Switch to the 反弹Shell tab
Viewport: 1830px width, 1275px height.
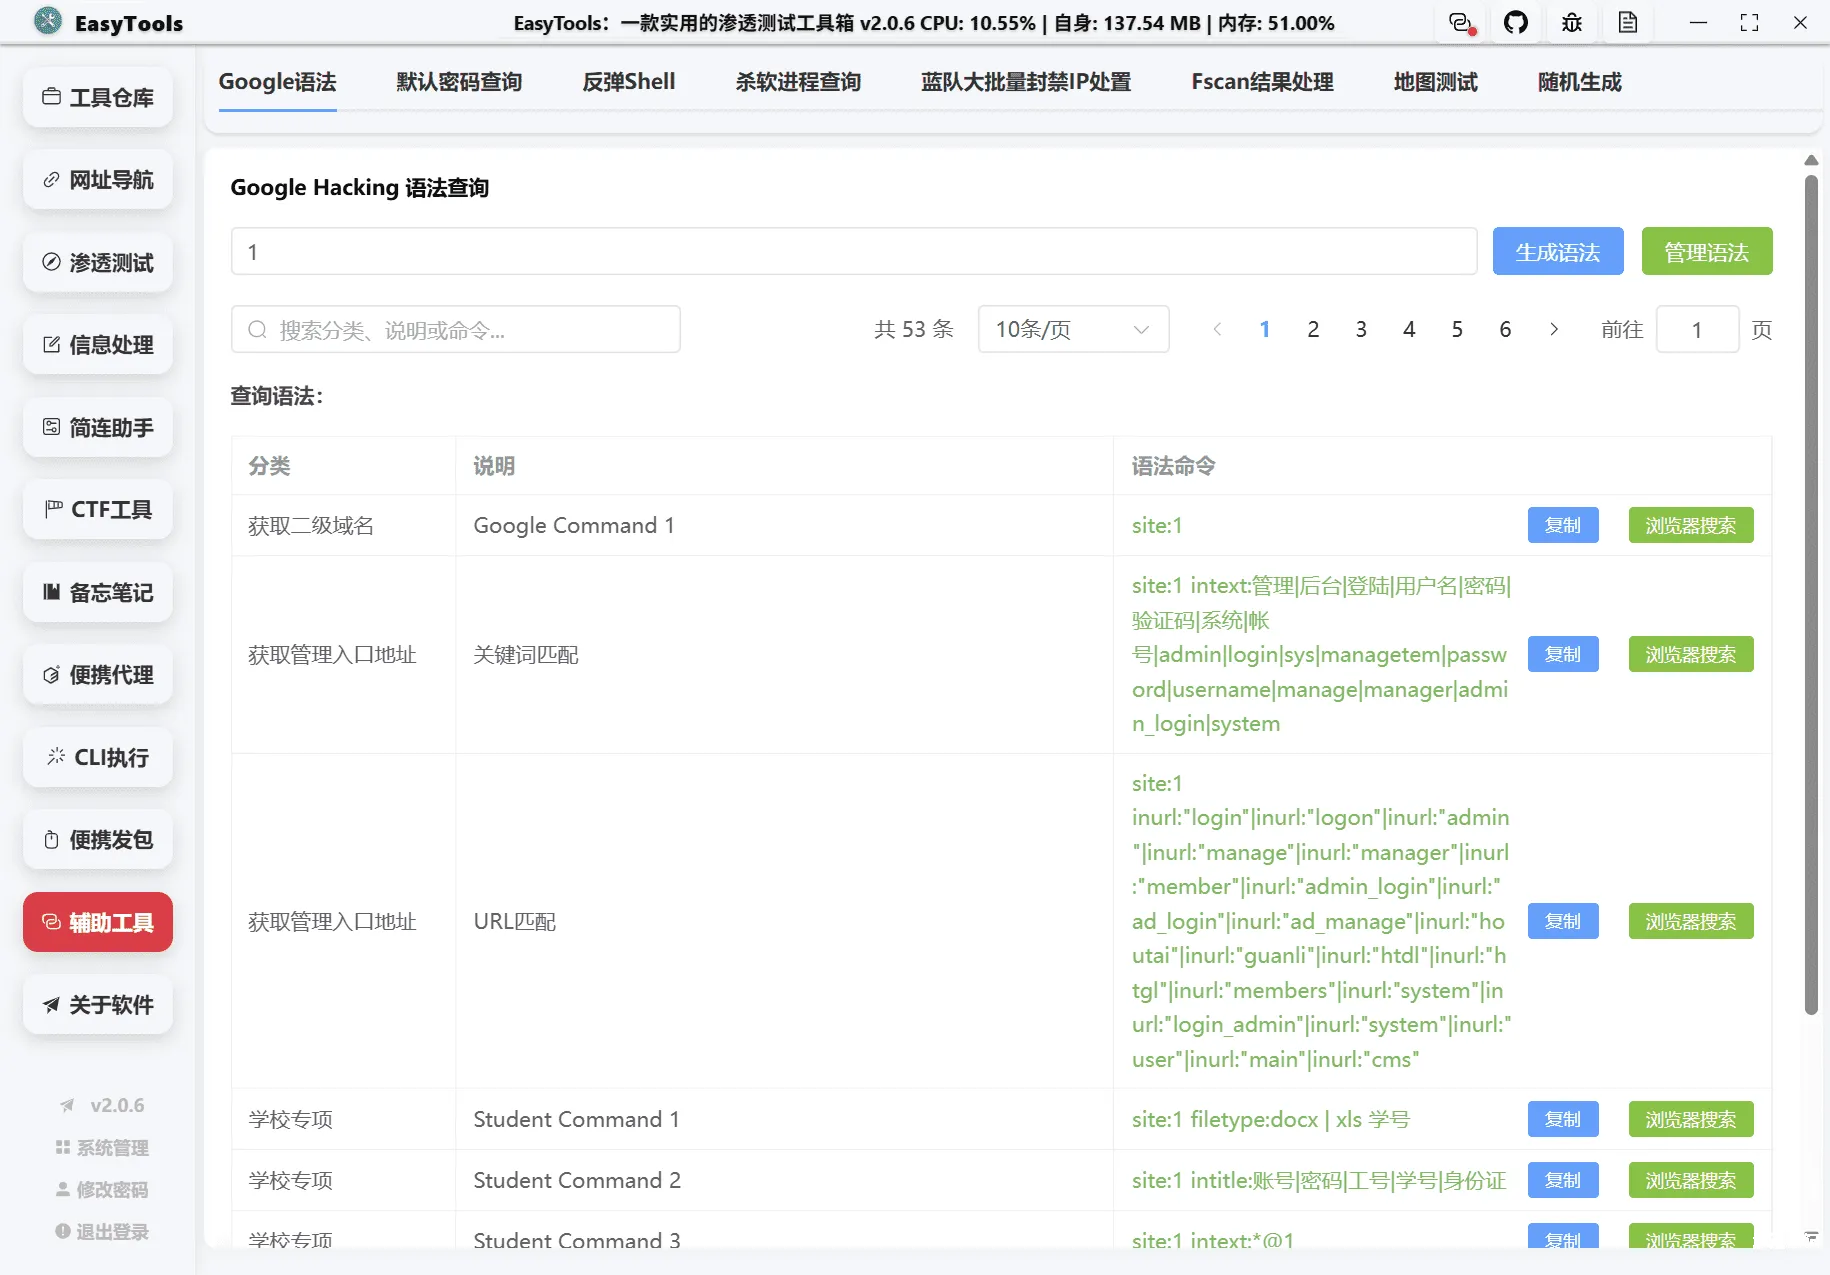pos(628,82)
